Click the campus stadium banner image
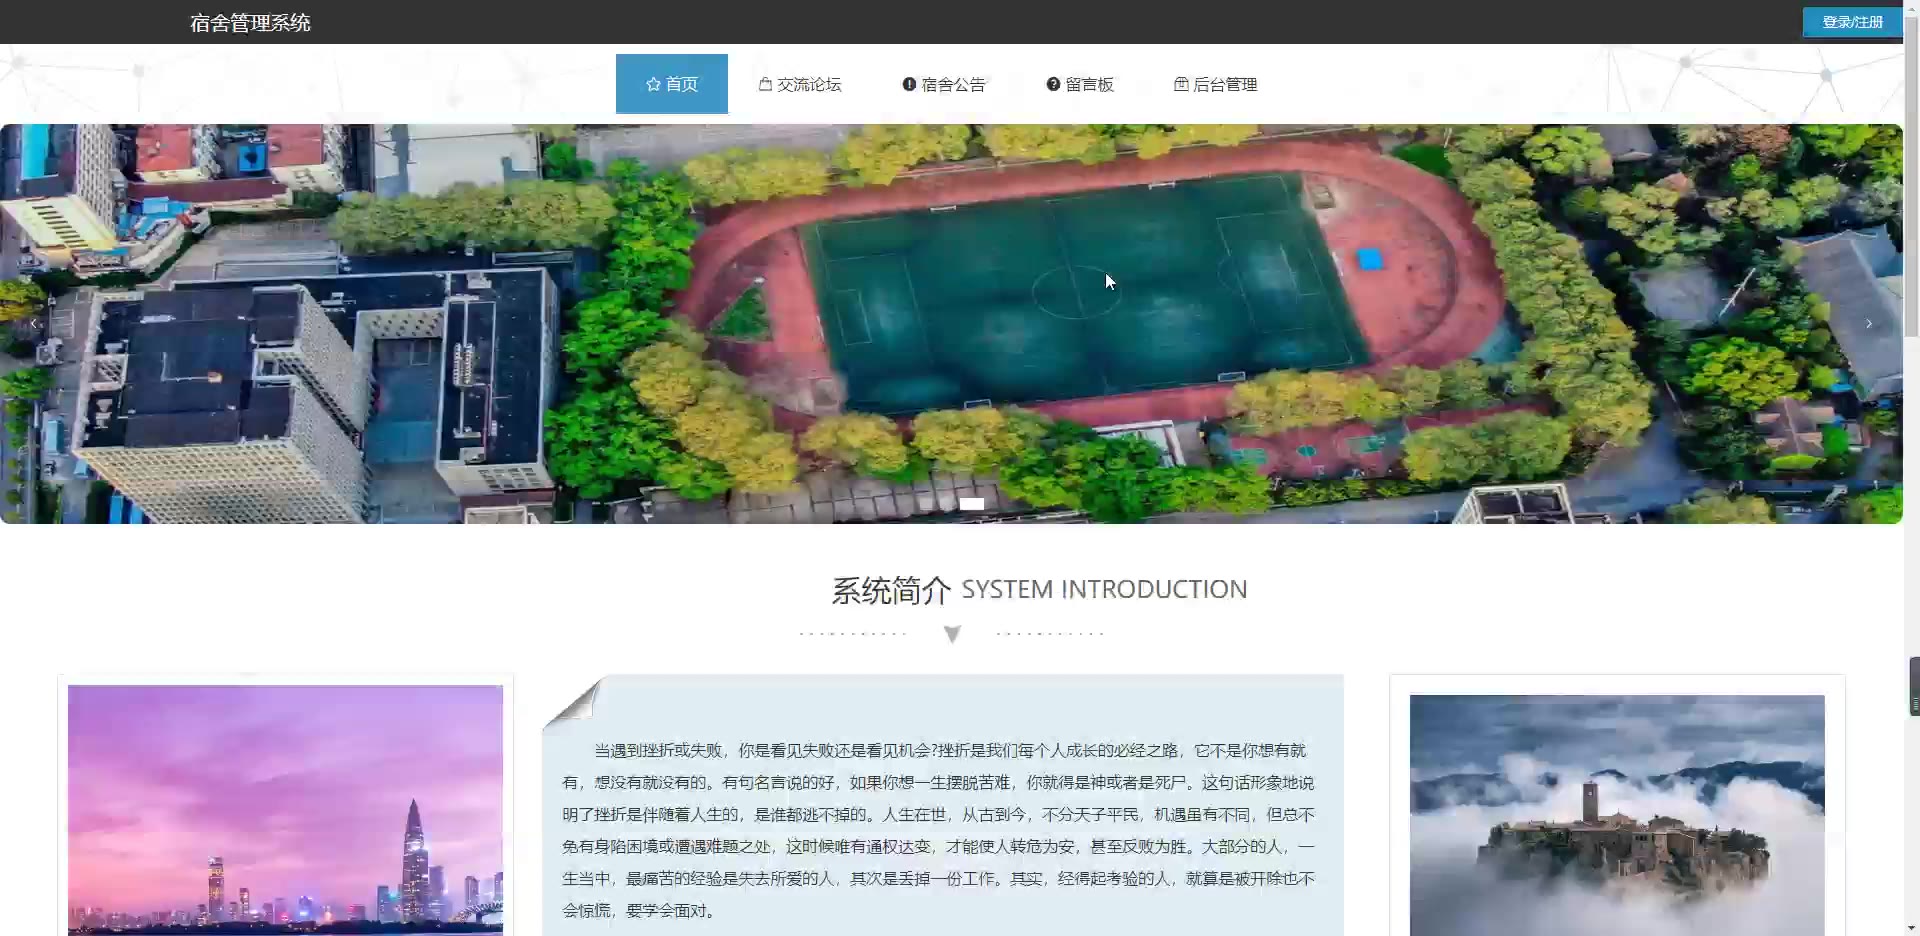Image resolution: width=1920 pixels, height=936 pixels. (951, 324)
